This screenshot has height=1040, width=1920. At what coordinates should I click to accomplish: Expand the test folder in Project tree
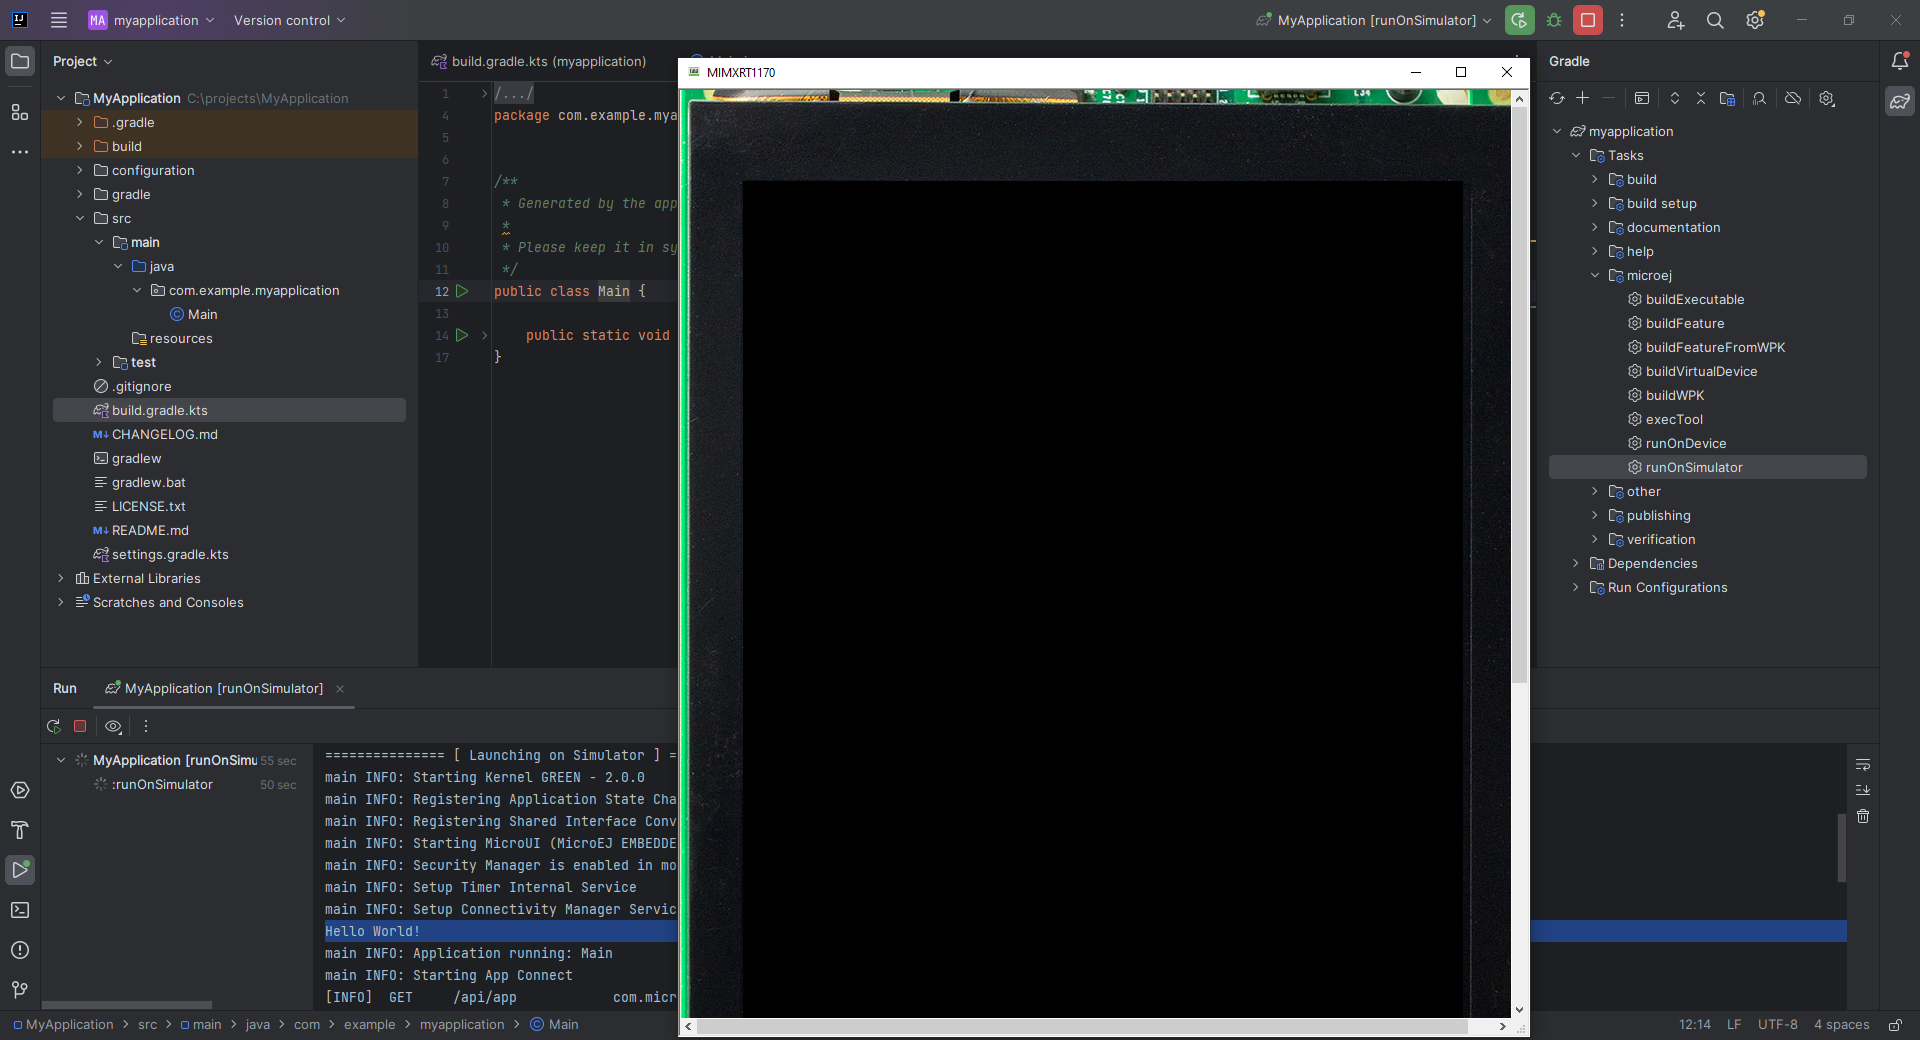pyautogui.click(x=99, y=362)
